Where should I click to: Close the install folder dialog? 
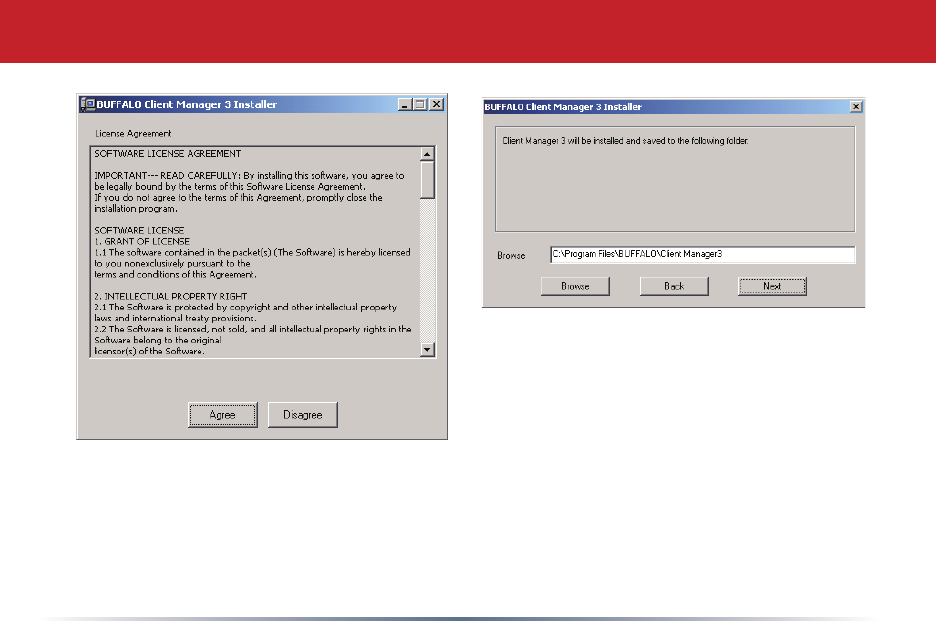pos(856,106)
